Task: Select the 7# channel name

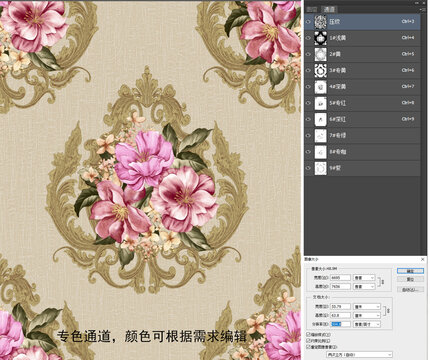Action: (x=338, y=135)
